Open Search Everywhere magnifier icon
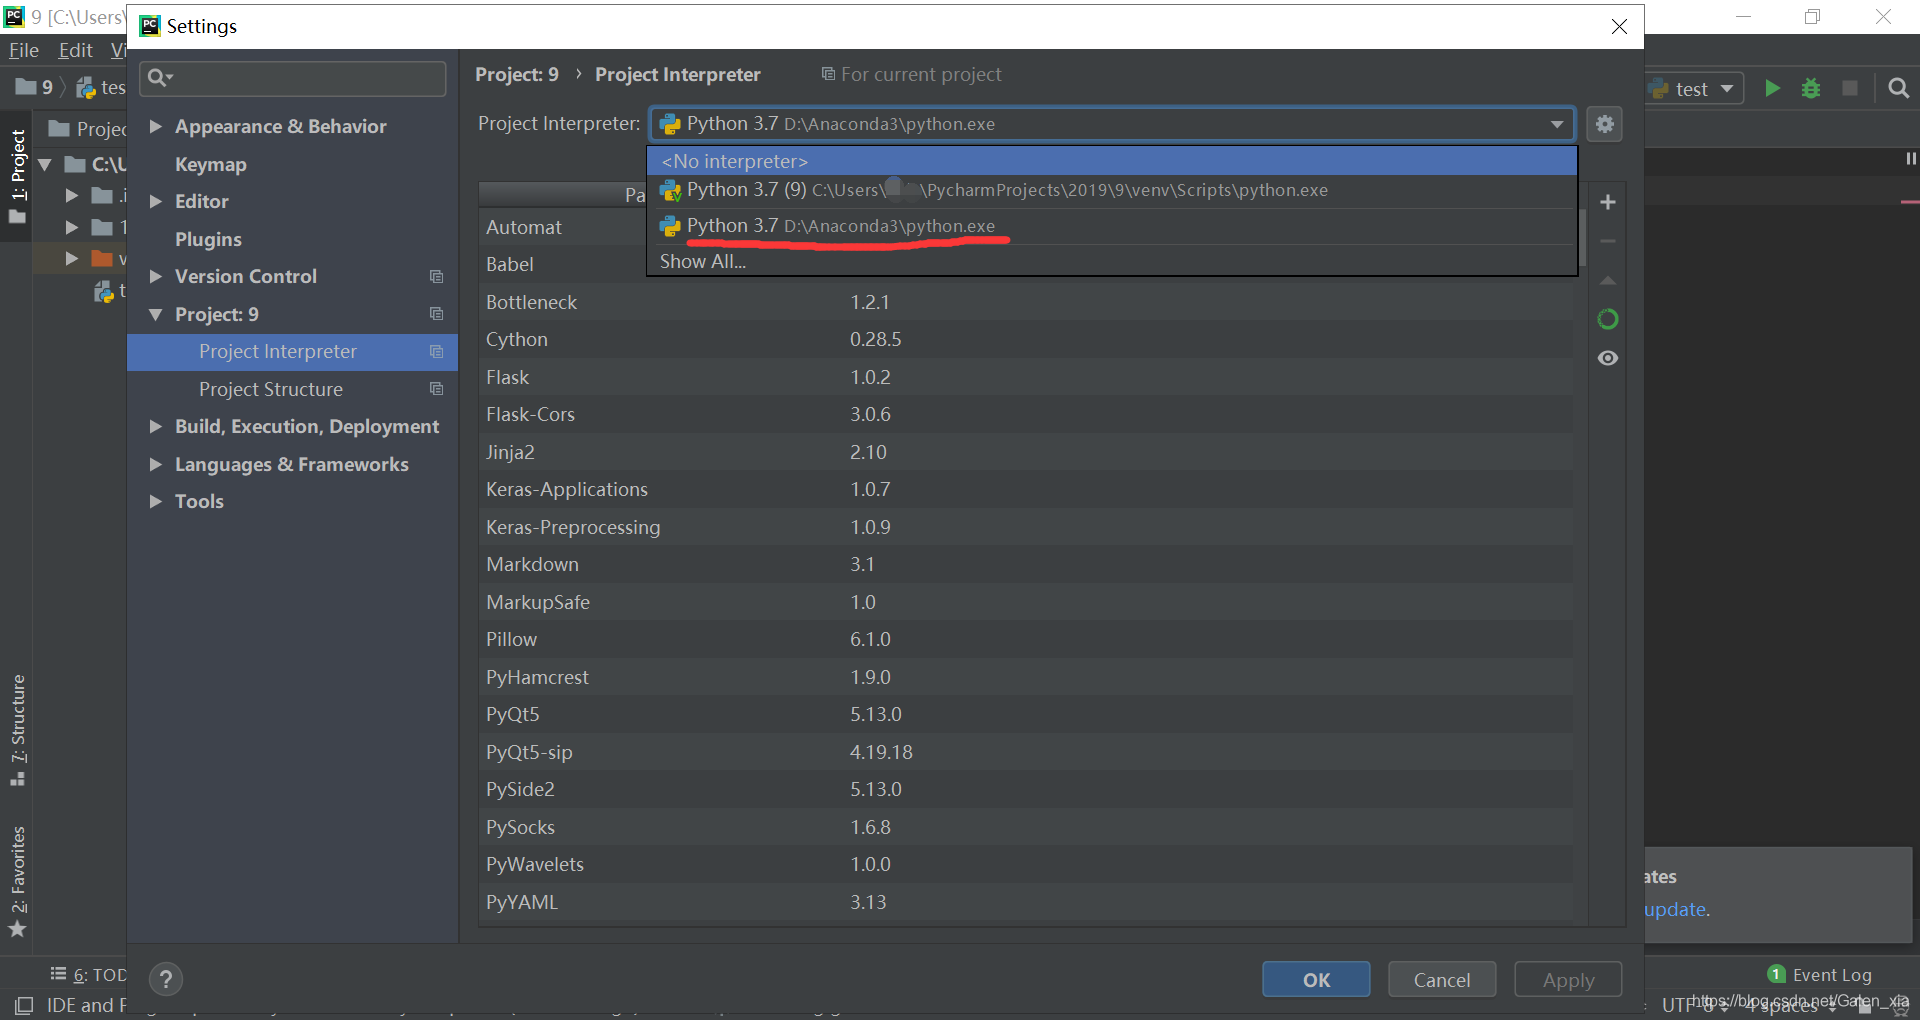 1898,88
